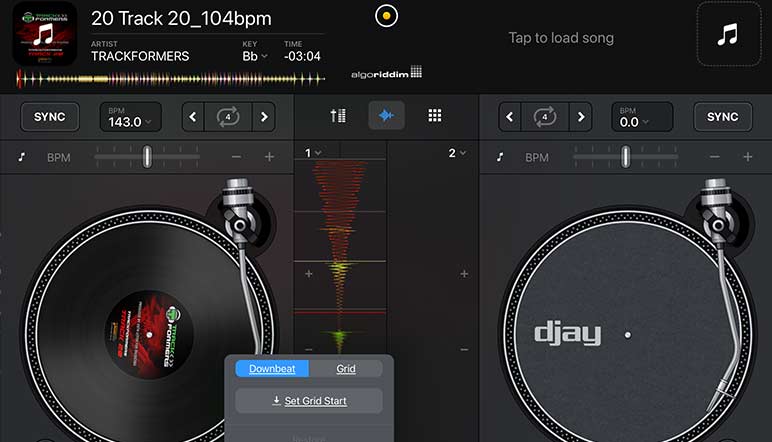Increase right deck tempo with plus

pyautogui.click(x=748, y=157)
